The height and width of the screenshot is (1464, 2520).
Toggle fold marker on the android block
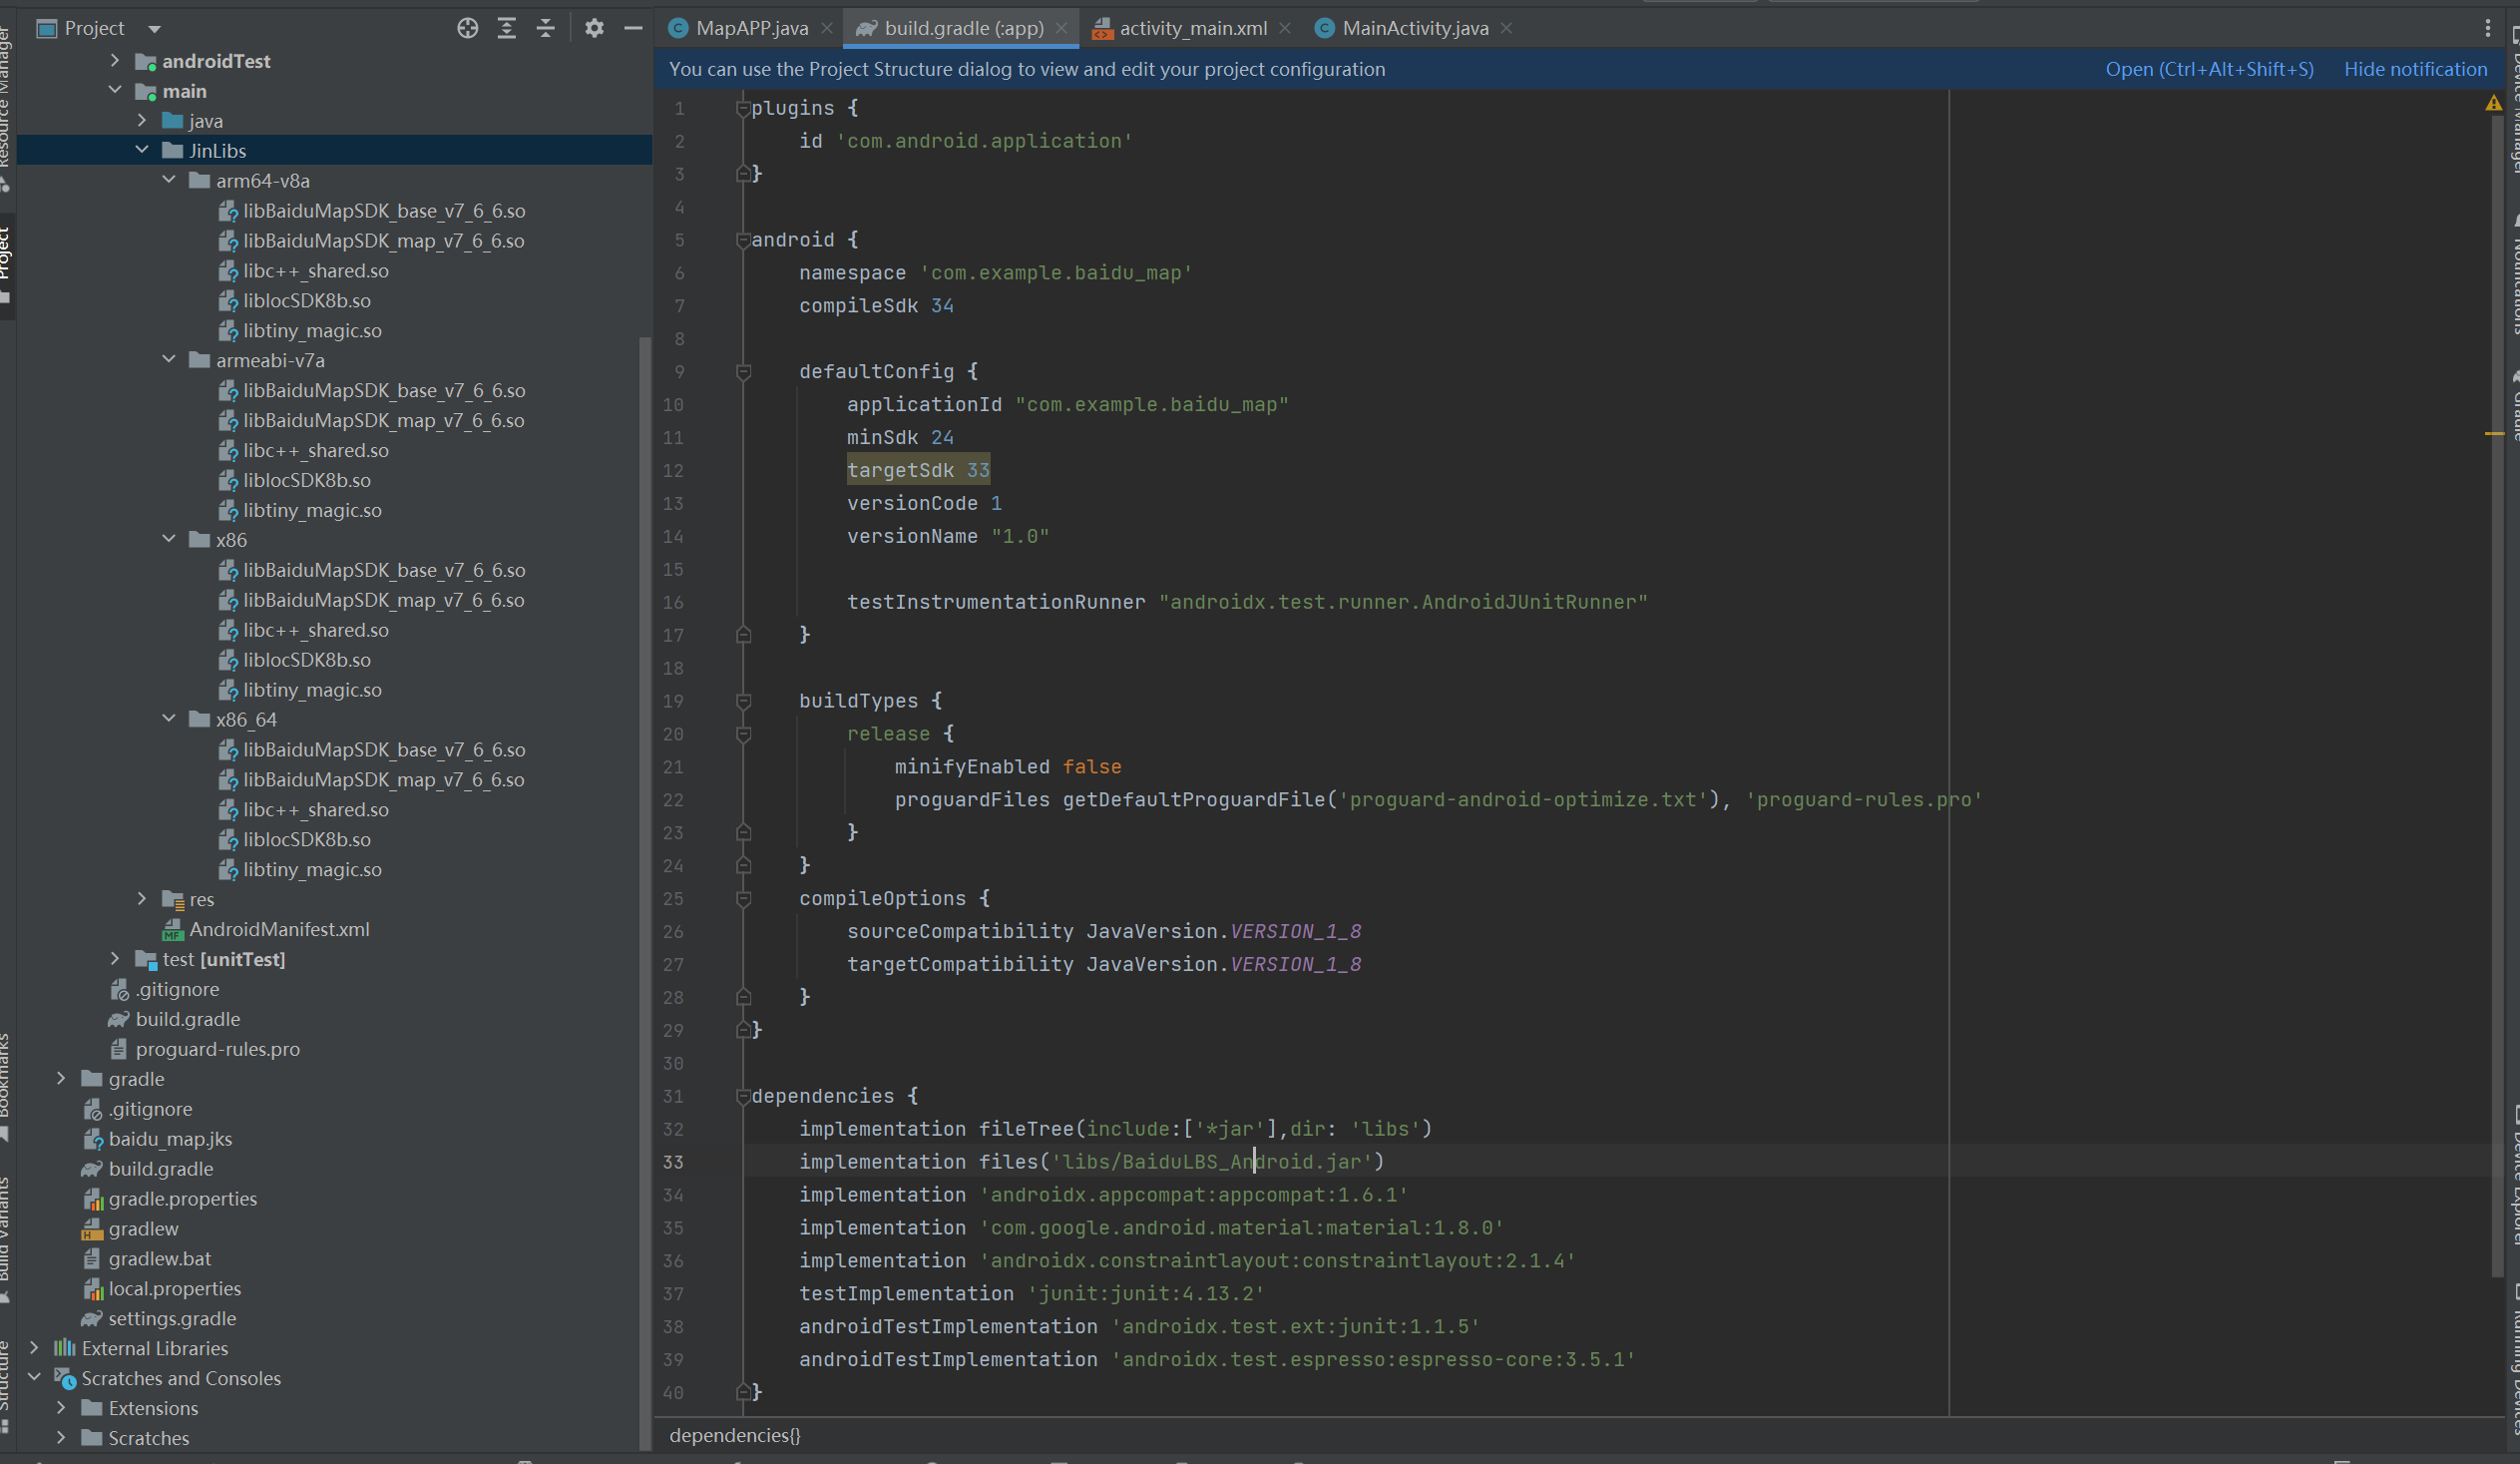point(743,240)
